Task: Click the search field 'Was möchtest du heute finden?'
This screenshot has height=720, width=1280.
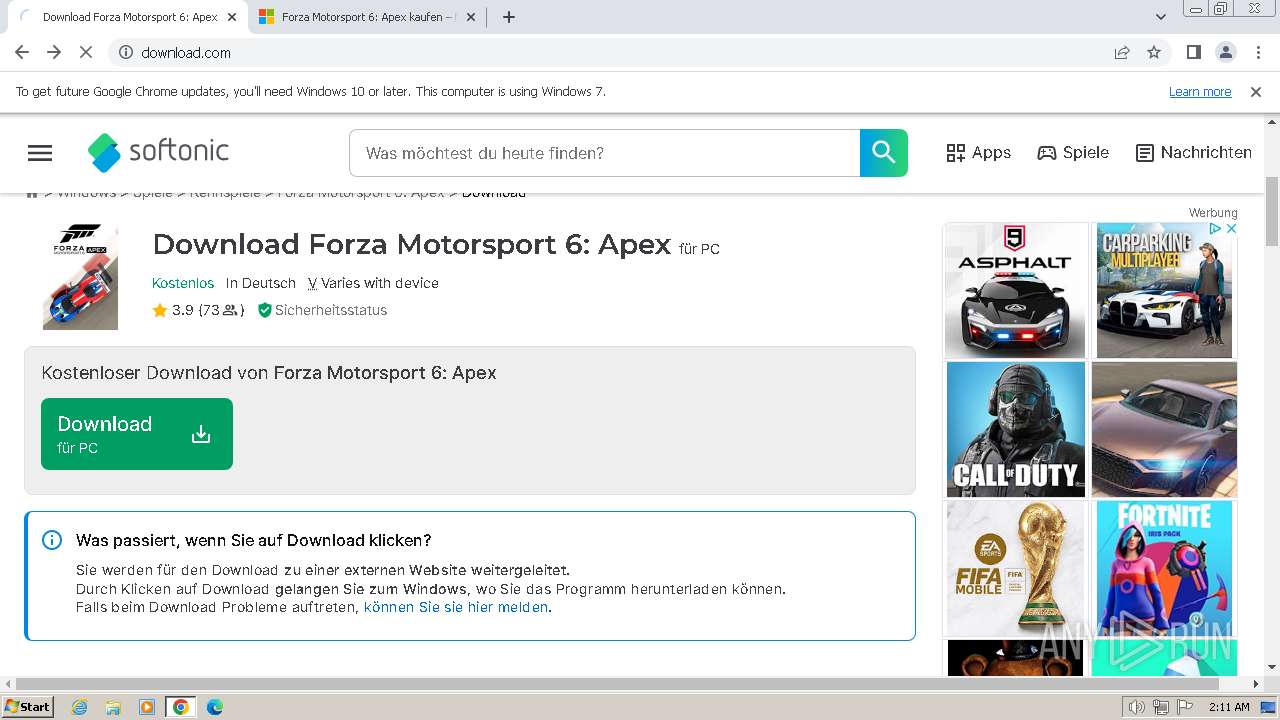Action: click(x=605, y=153)
